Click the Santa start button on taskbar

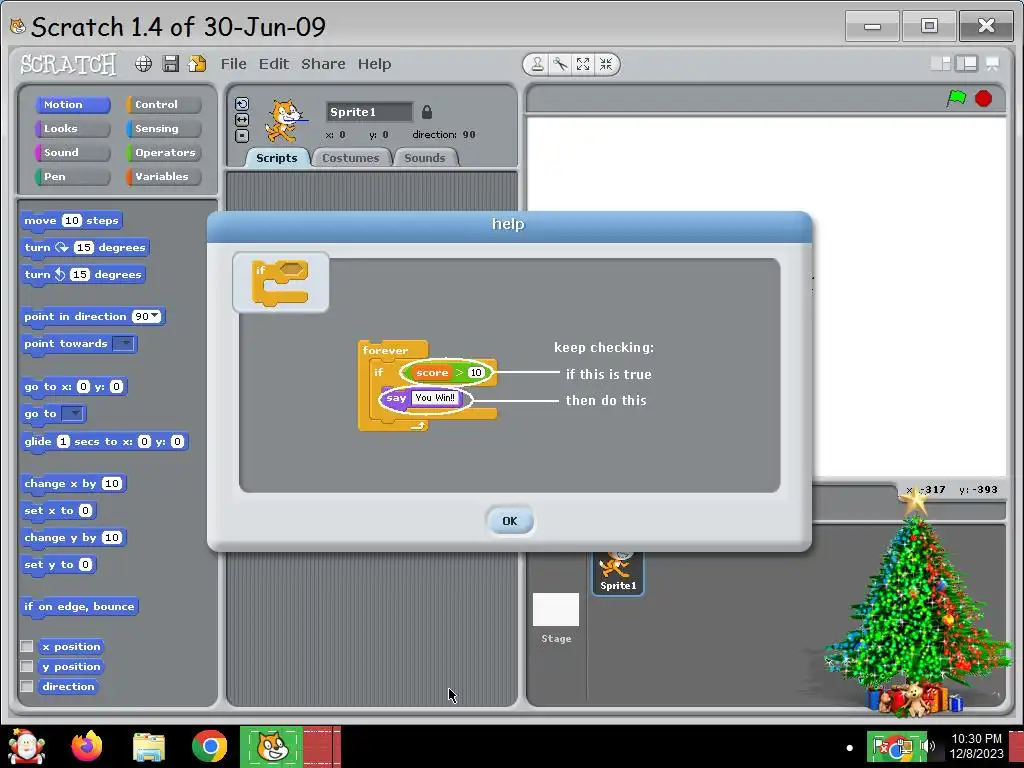pos(26,746)
